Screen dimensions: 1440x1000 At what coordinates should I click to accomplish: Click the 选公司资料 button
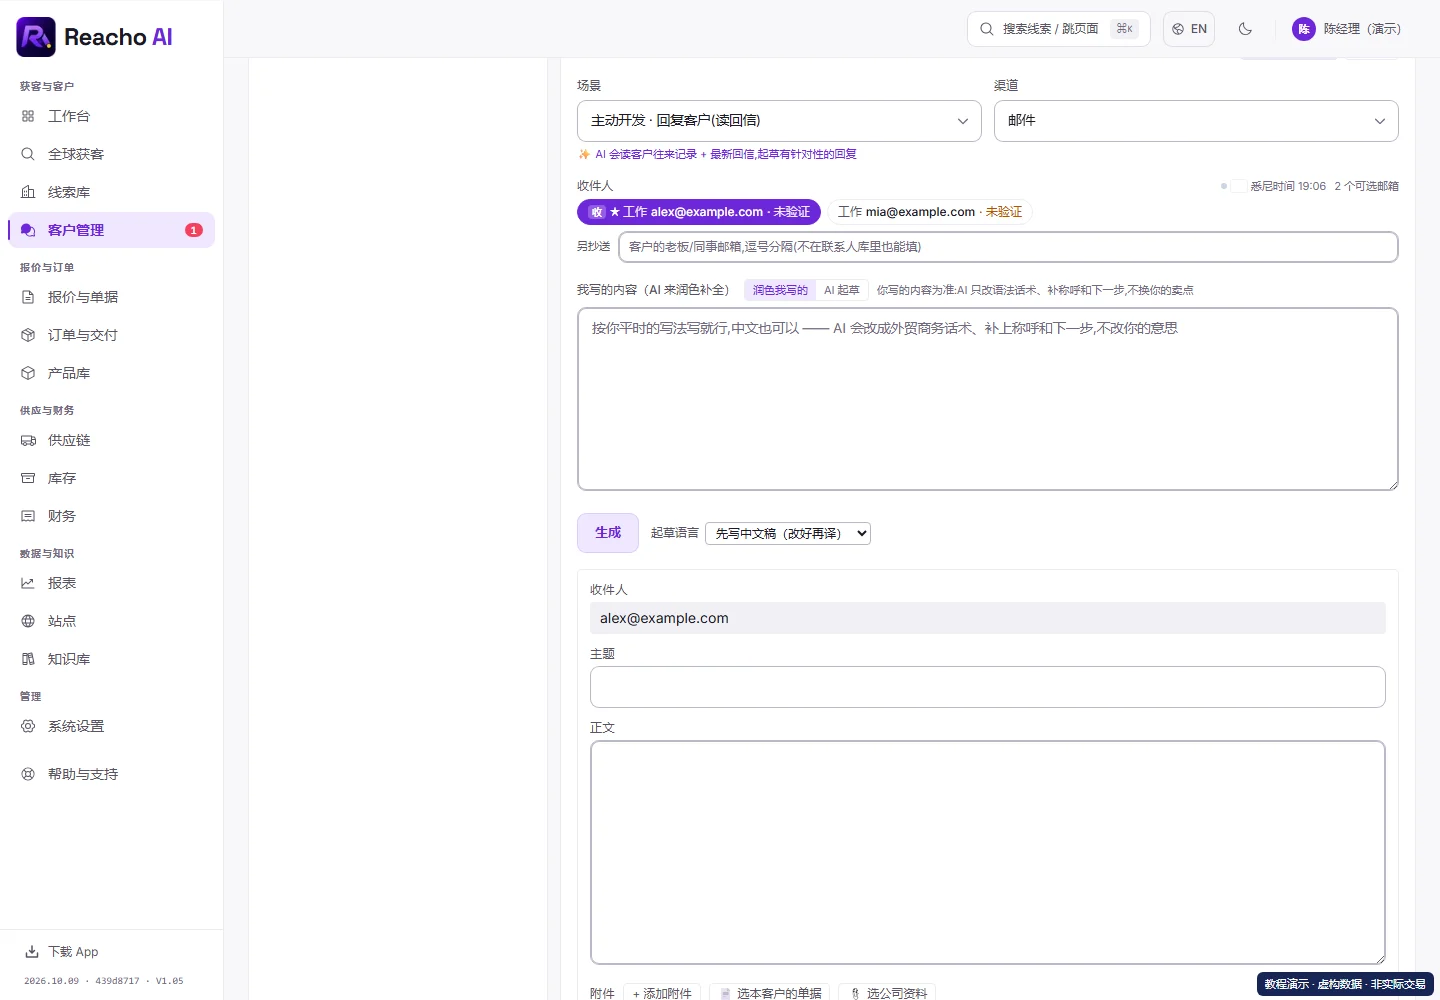887,993
